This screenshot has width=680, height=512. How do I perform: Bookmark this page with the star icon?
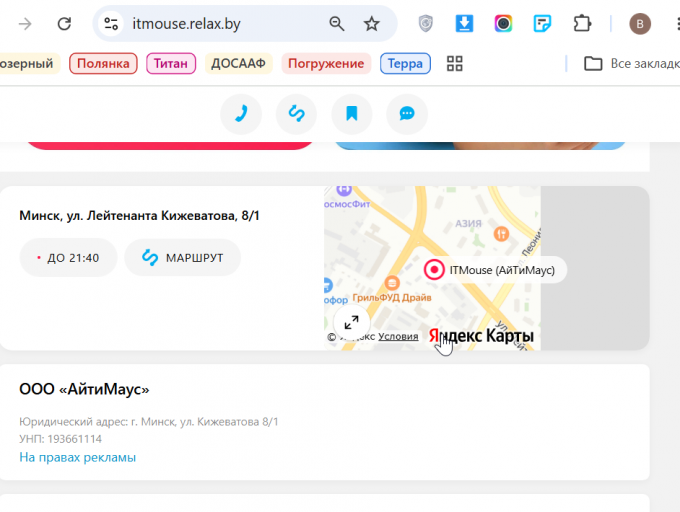[x=371, y=24]
